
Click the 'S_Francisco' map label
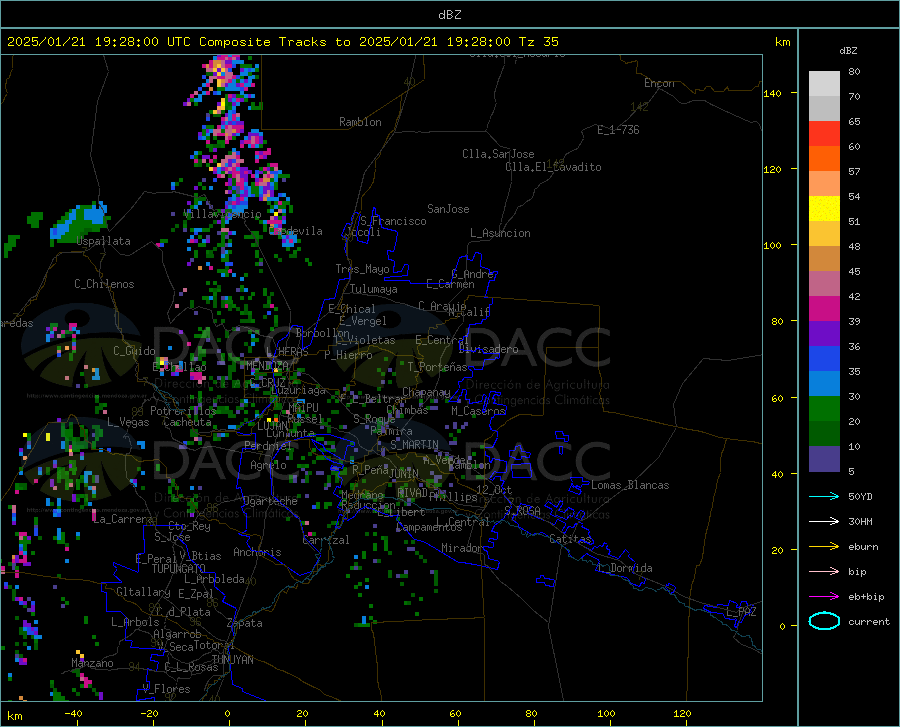coord(393,221)
